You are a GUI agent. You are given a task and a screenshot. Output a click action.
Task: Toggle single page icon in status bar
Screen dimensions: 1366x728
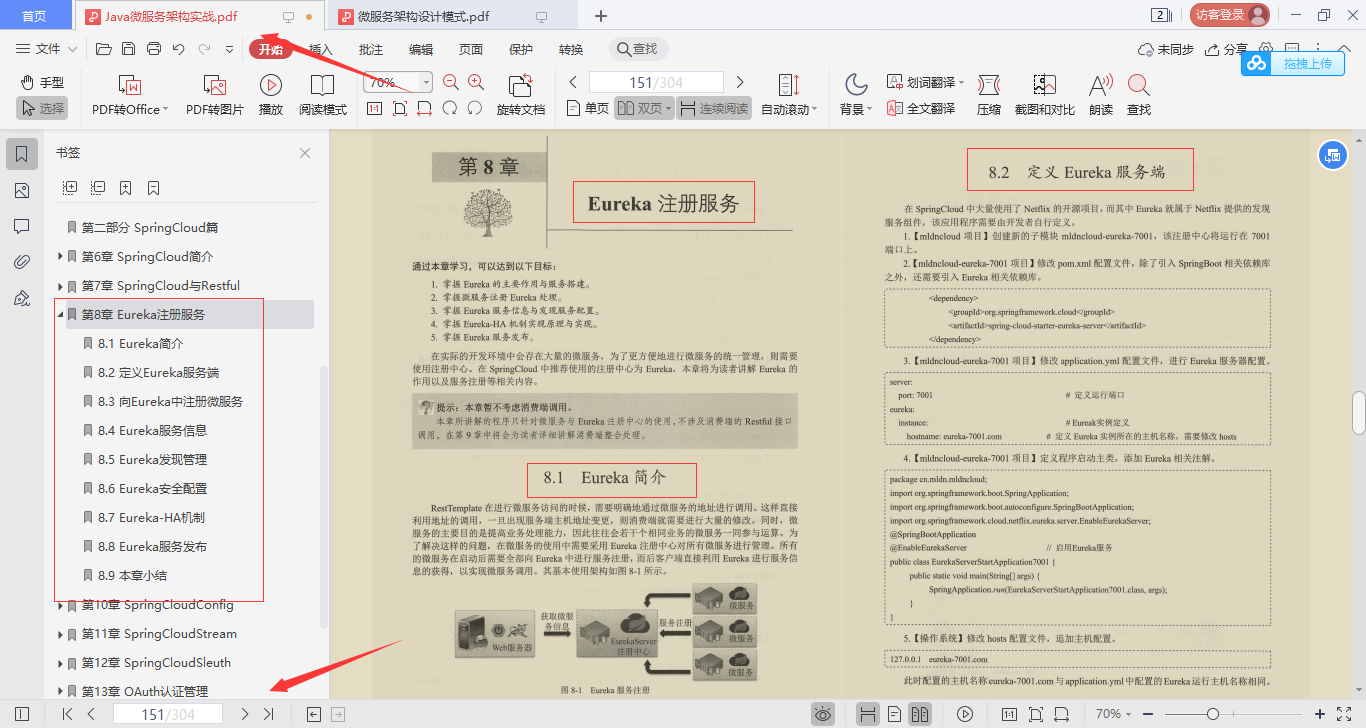[x=894, y=714]
